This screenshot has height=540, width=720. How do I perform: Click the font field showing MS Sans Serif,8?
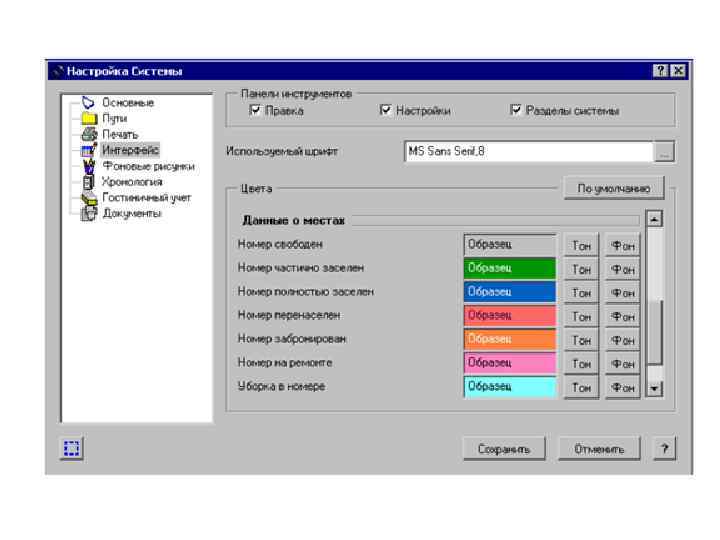coord(529,152)
